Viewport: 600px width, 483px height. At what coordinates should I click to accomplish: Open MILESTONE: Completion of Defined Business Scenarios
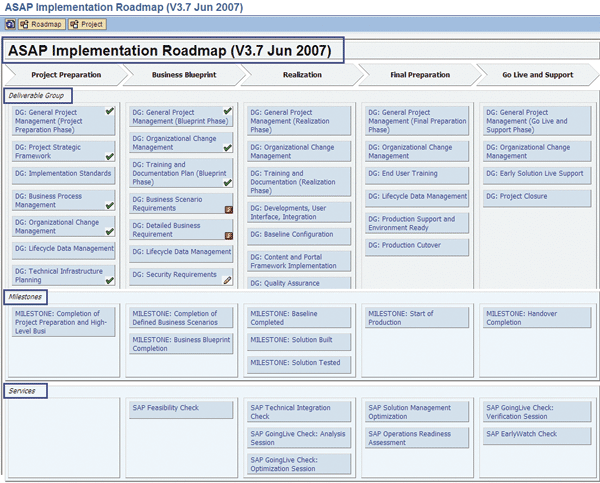tap(181, 318)
